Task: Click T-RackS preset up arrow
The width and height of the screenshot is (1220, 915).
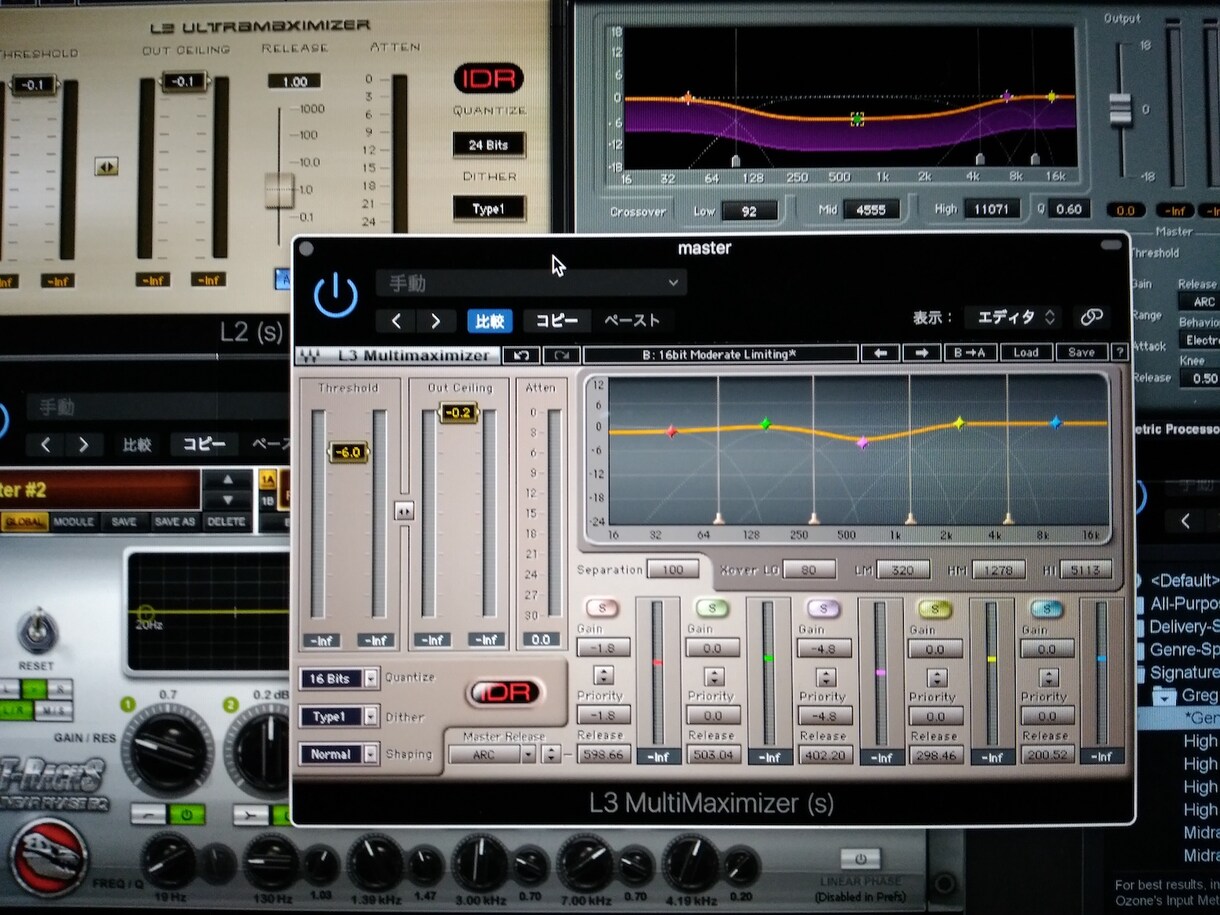Action: [x=228, y=480]
